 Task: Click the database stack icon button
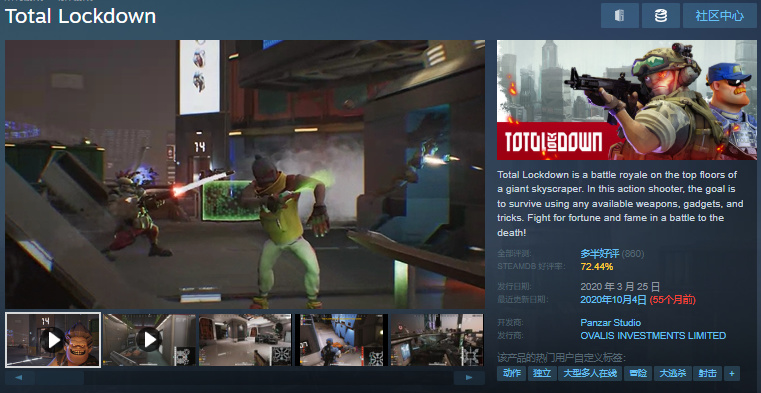pos(661,16)
